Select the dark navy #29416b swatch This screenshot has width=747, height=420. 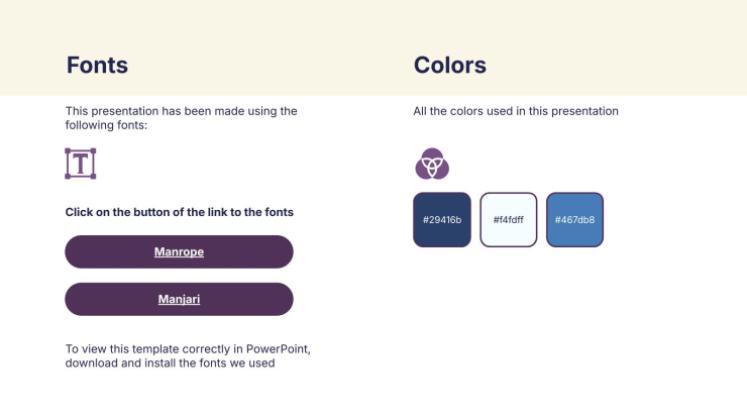tap(442, 219)
